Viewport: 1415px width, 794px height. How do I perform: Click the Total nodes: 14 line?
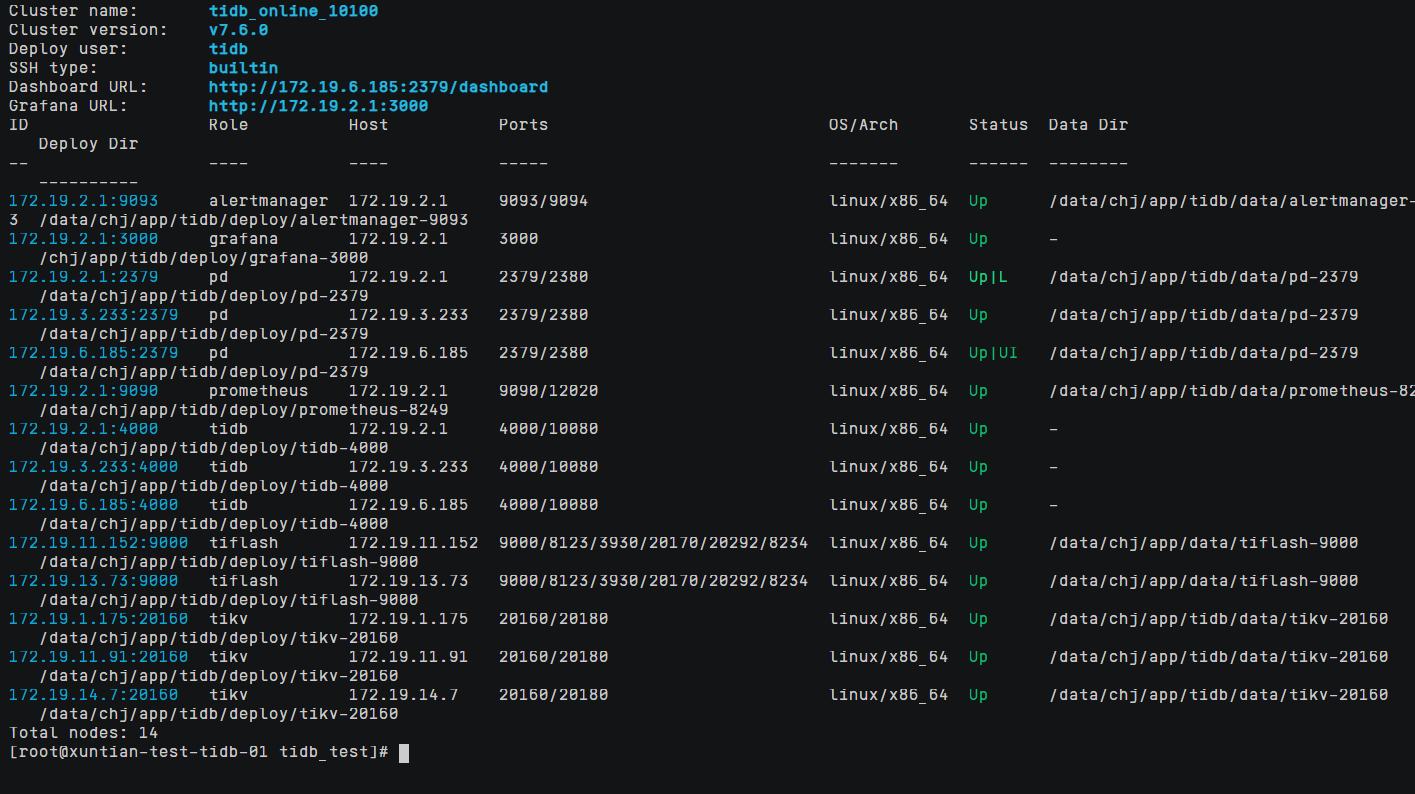point(83,733)
